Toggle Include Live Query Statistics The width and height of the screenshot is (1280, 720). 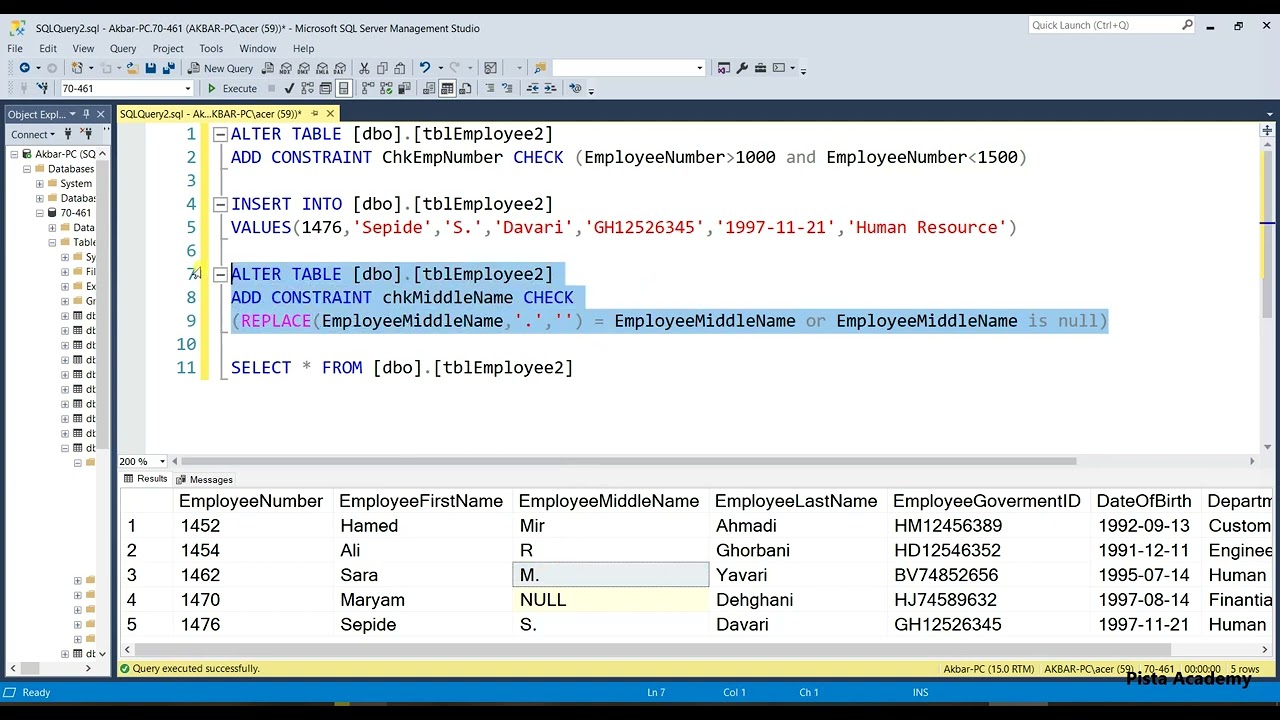386,88
